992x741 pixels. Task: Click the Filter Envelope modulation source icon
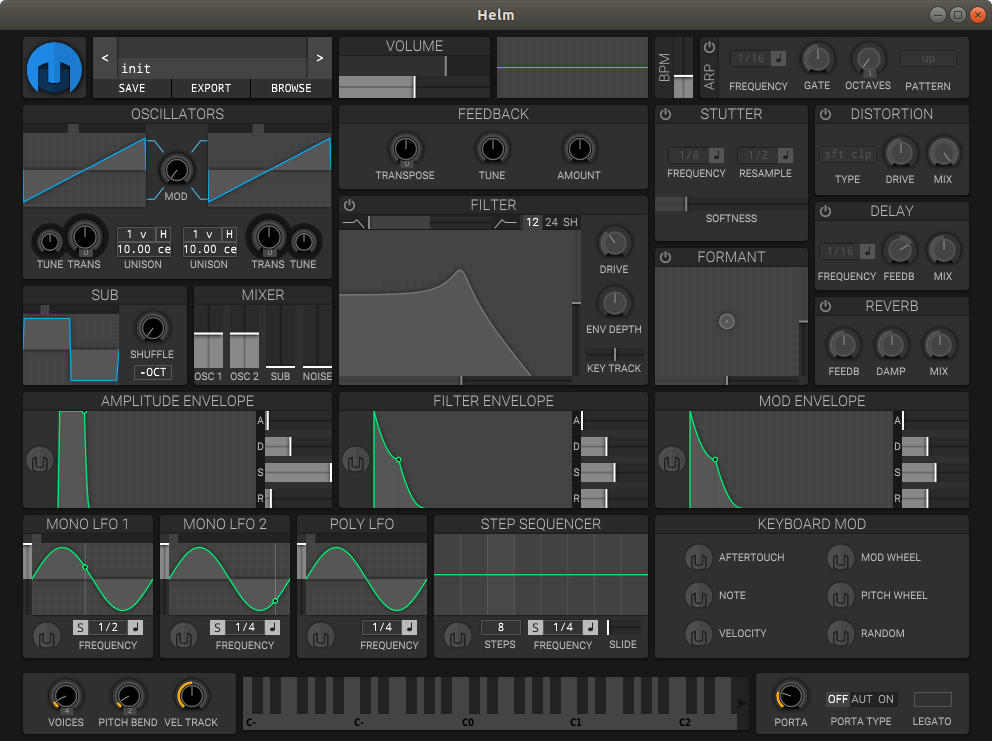coord(356,460)
